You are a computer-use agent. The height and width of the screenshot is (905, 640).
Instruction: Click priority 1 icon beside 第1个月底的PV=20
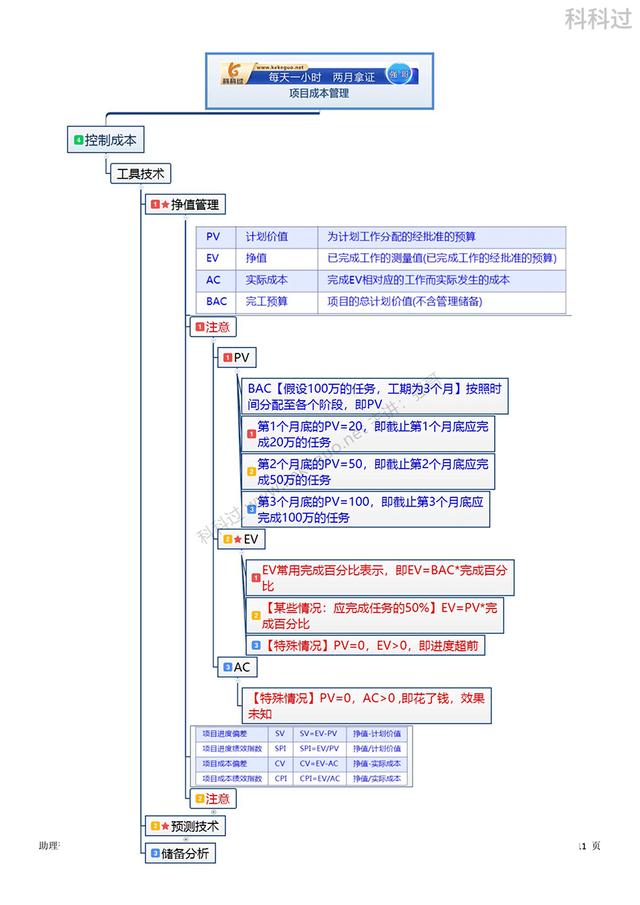251,434
